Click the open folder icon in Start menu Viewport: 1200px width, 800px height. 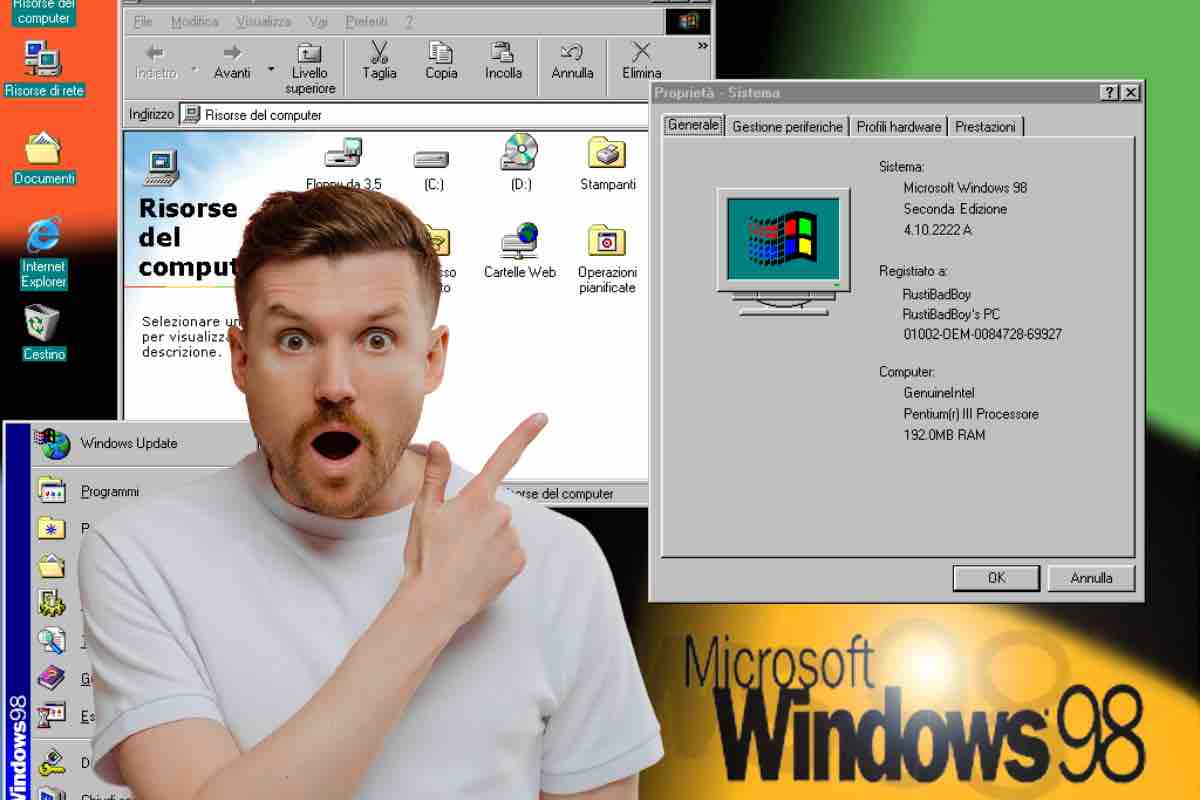(x=51, y=566)
